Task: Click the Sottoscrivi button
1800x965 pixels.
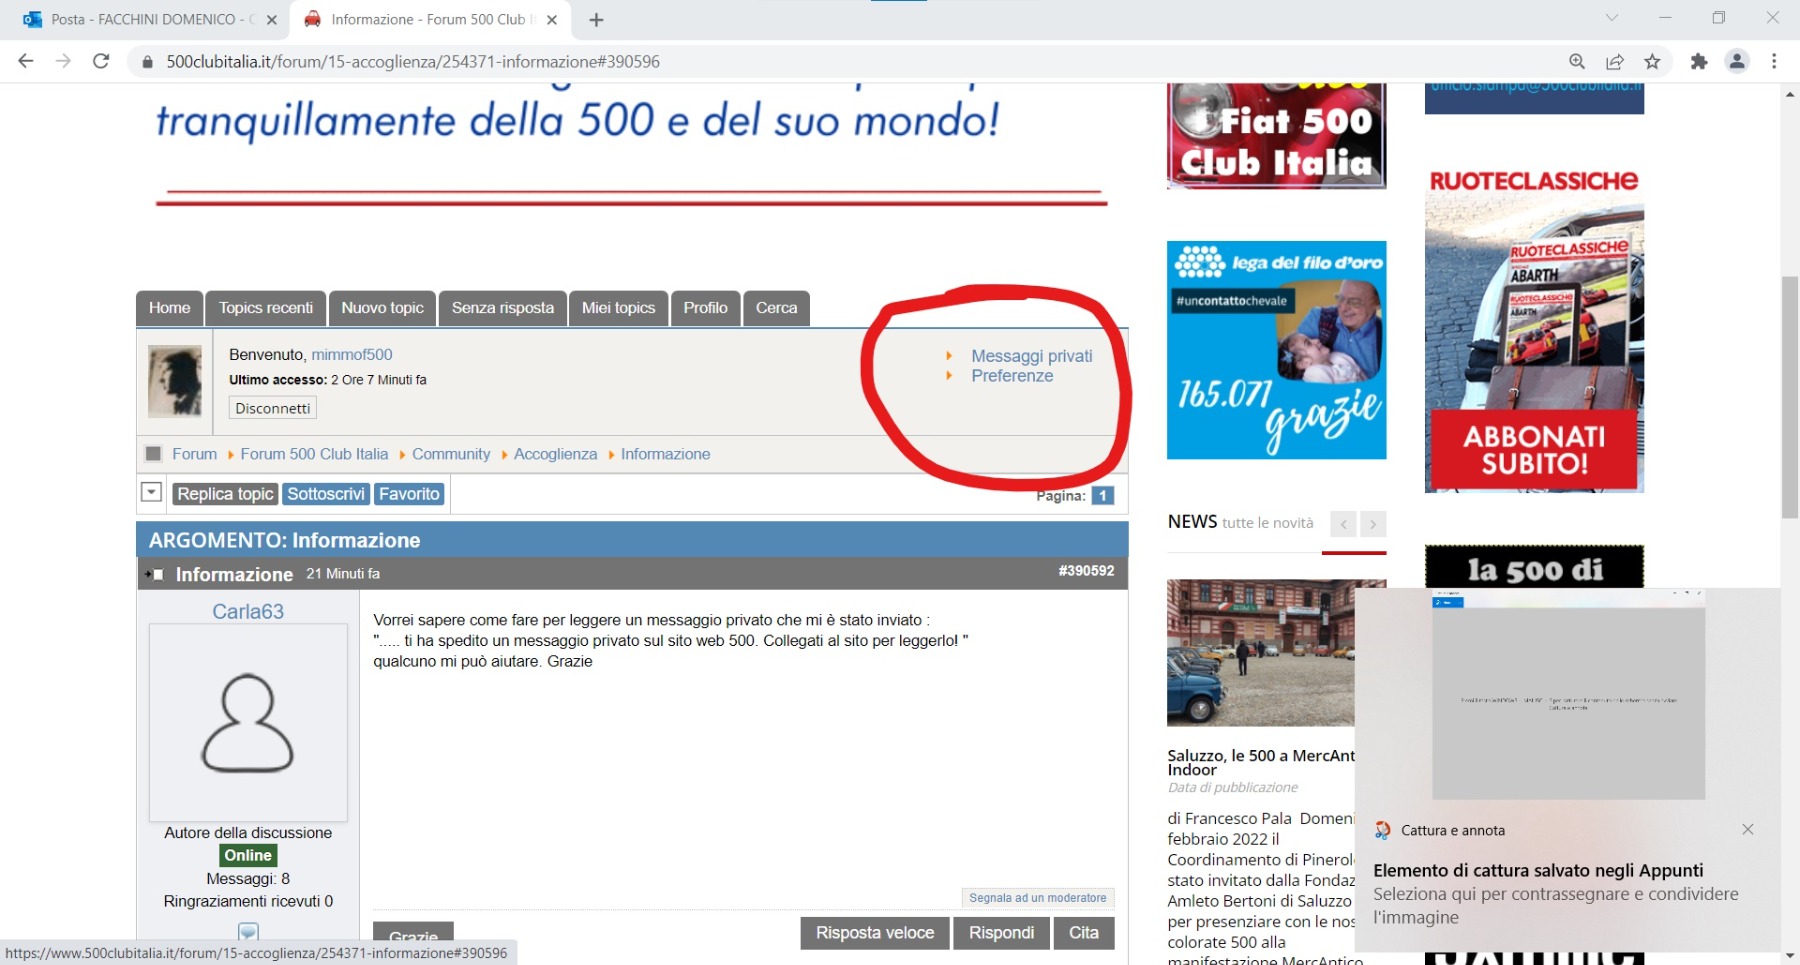Action: [x=326, y=494]
